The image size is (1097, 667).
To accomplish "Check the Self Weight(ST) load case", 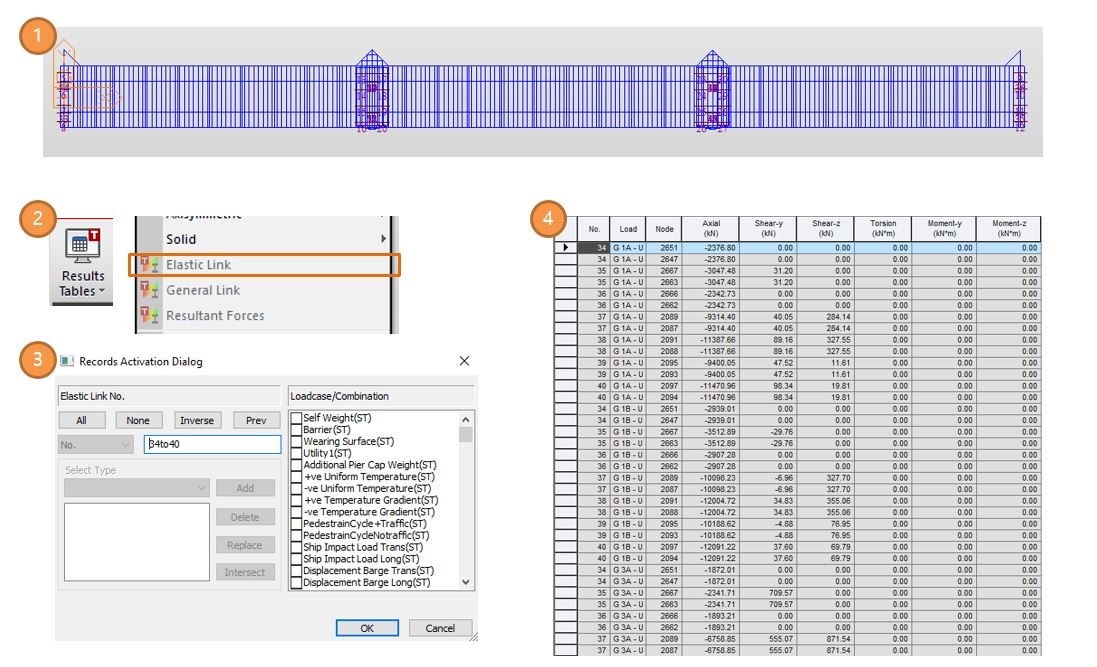I will (296, 418).
